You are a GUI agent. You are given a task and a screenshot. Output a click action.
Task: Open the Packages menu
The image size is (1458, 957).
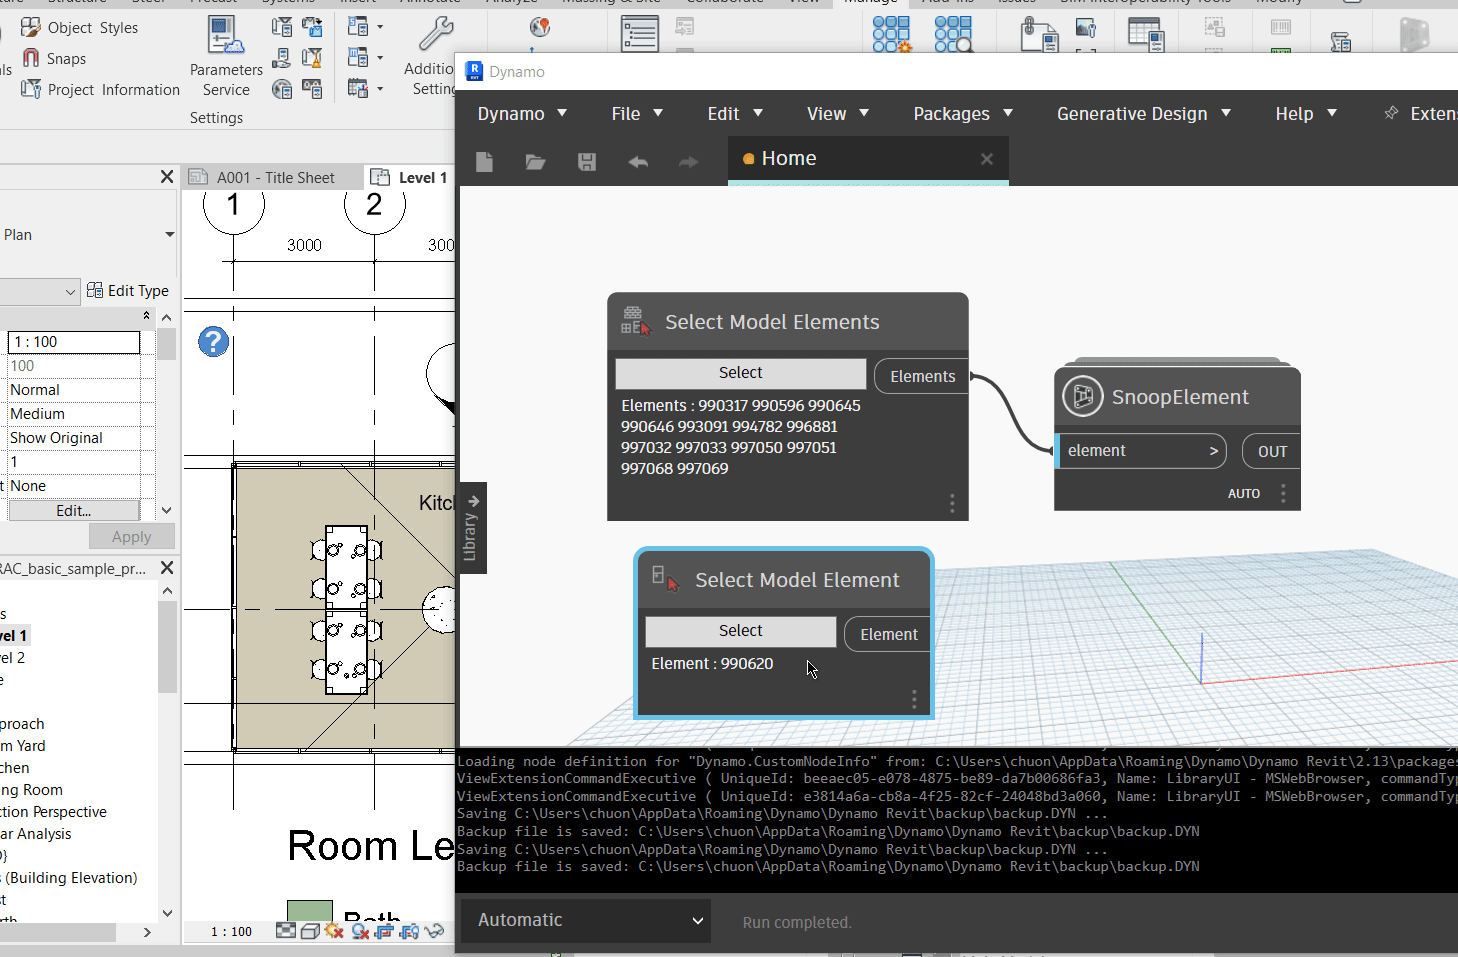point(962,114)
